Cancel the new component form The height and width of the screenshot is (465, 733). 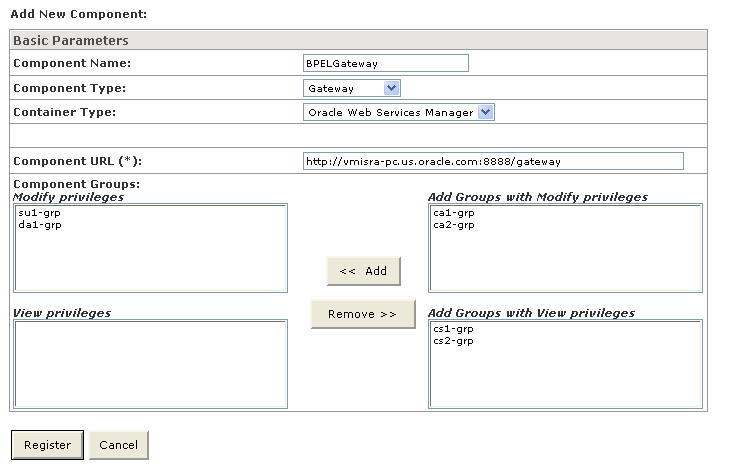[118, 445]
